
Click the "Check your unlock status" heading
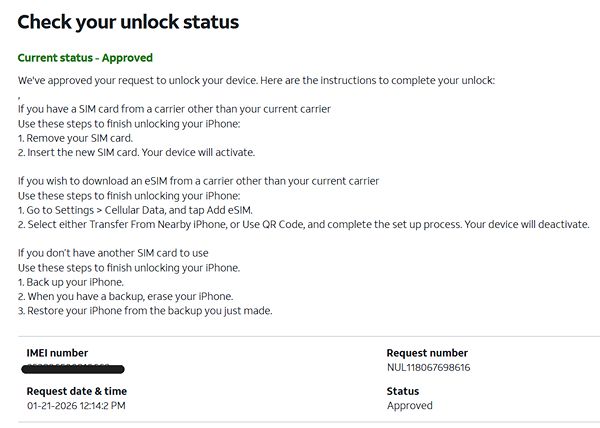tap(128, 21)
